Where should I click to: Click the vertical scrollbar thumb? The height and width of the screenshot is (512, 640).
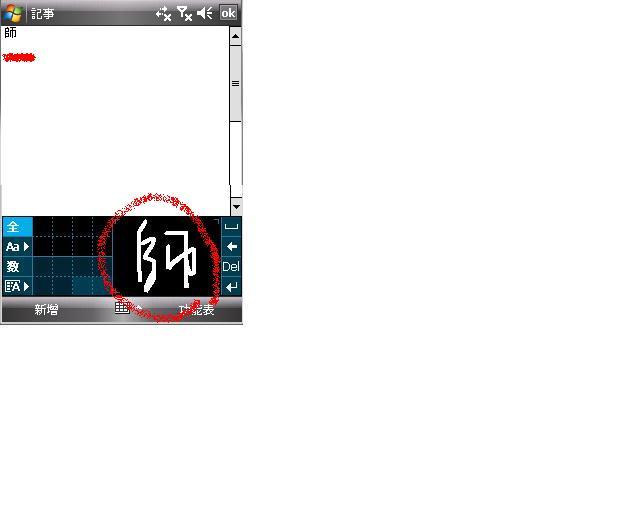pyautogui.click(x=235, y=84)
